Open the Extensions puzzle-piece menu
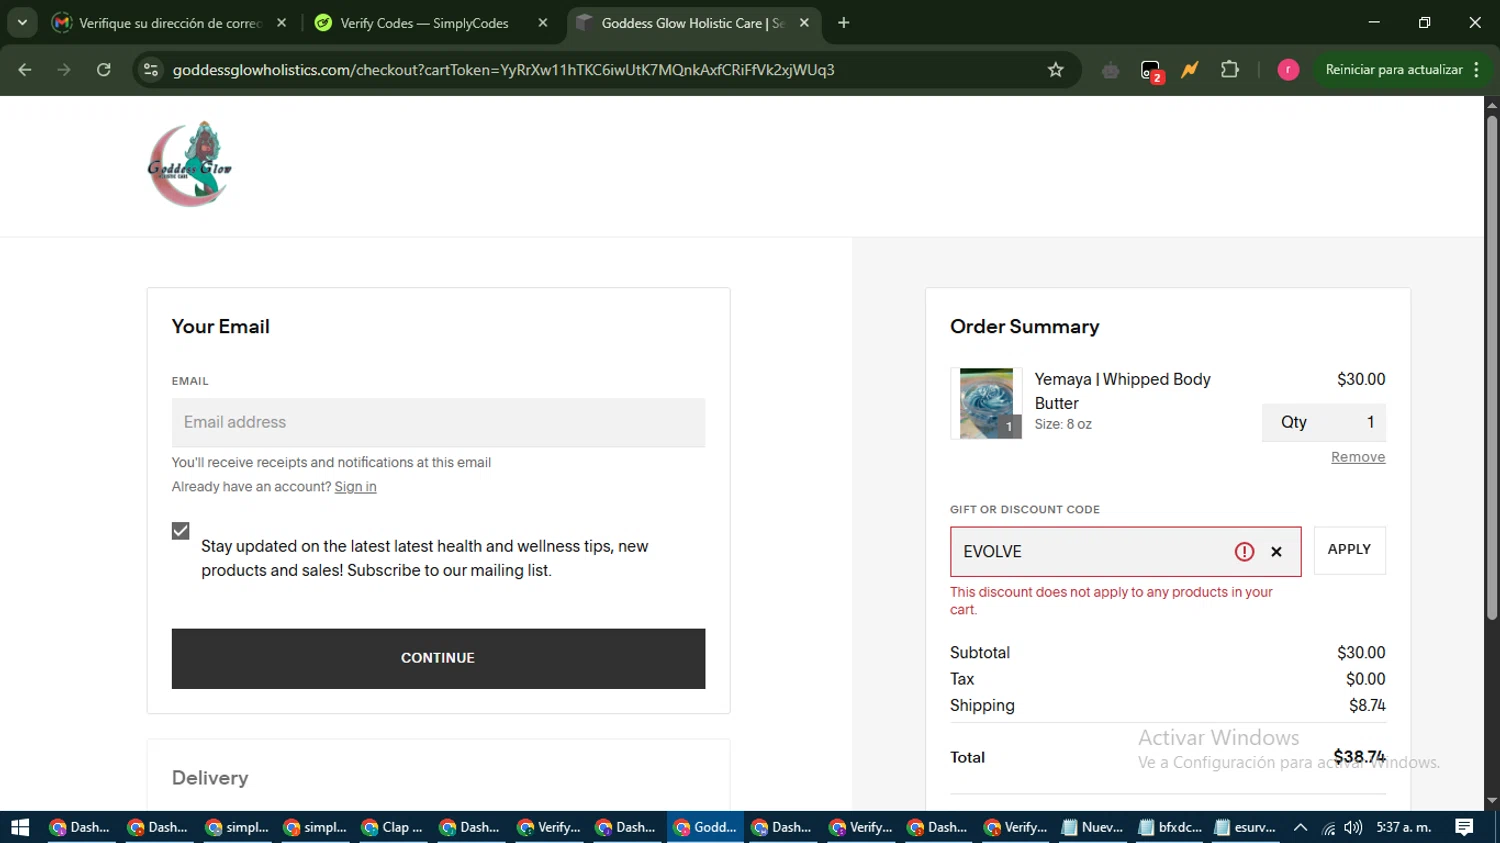The height and width of the screenshot is (843, 1500). [1230, 70]
